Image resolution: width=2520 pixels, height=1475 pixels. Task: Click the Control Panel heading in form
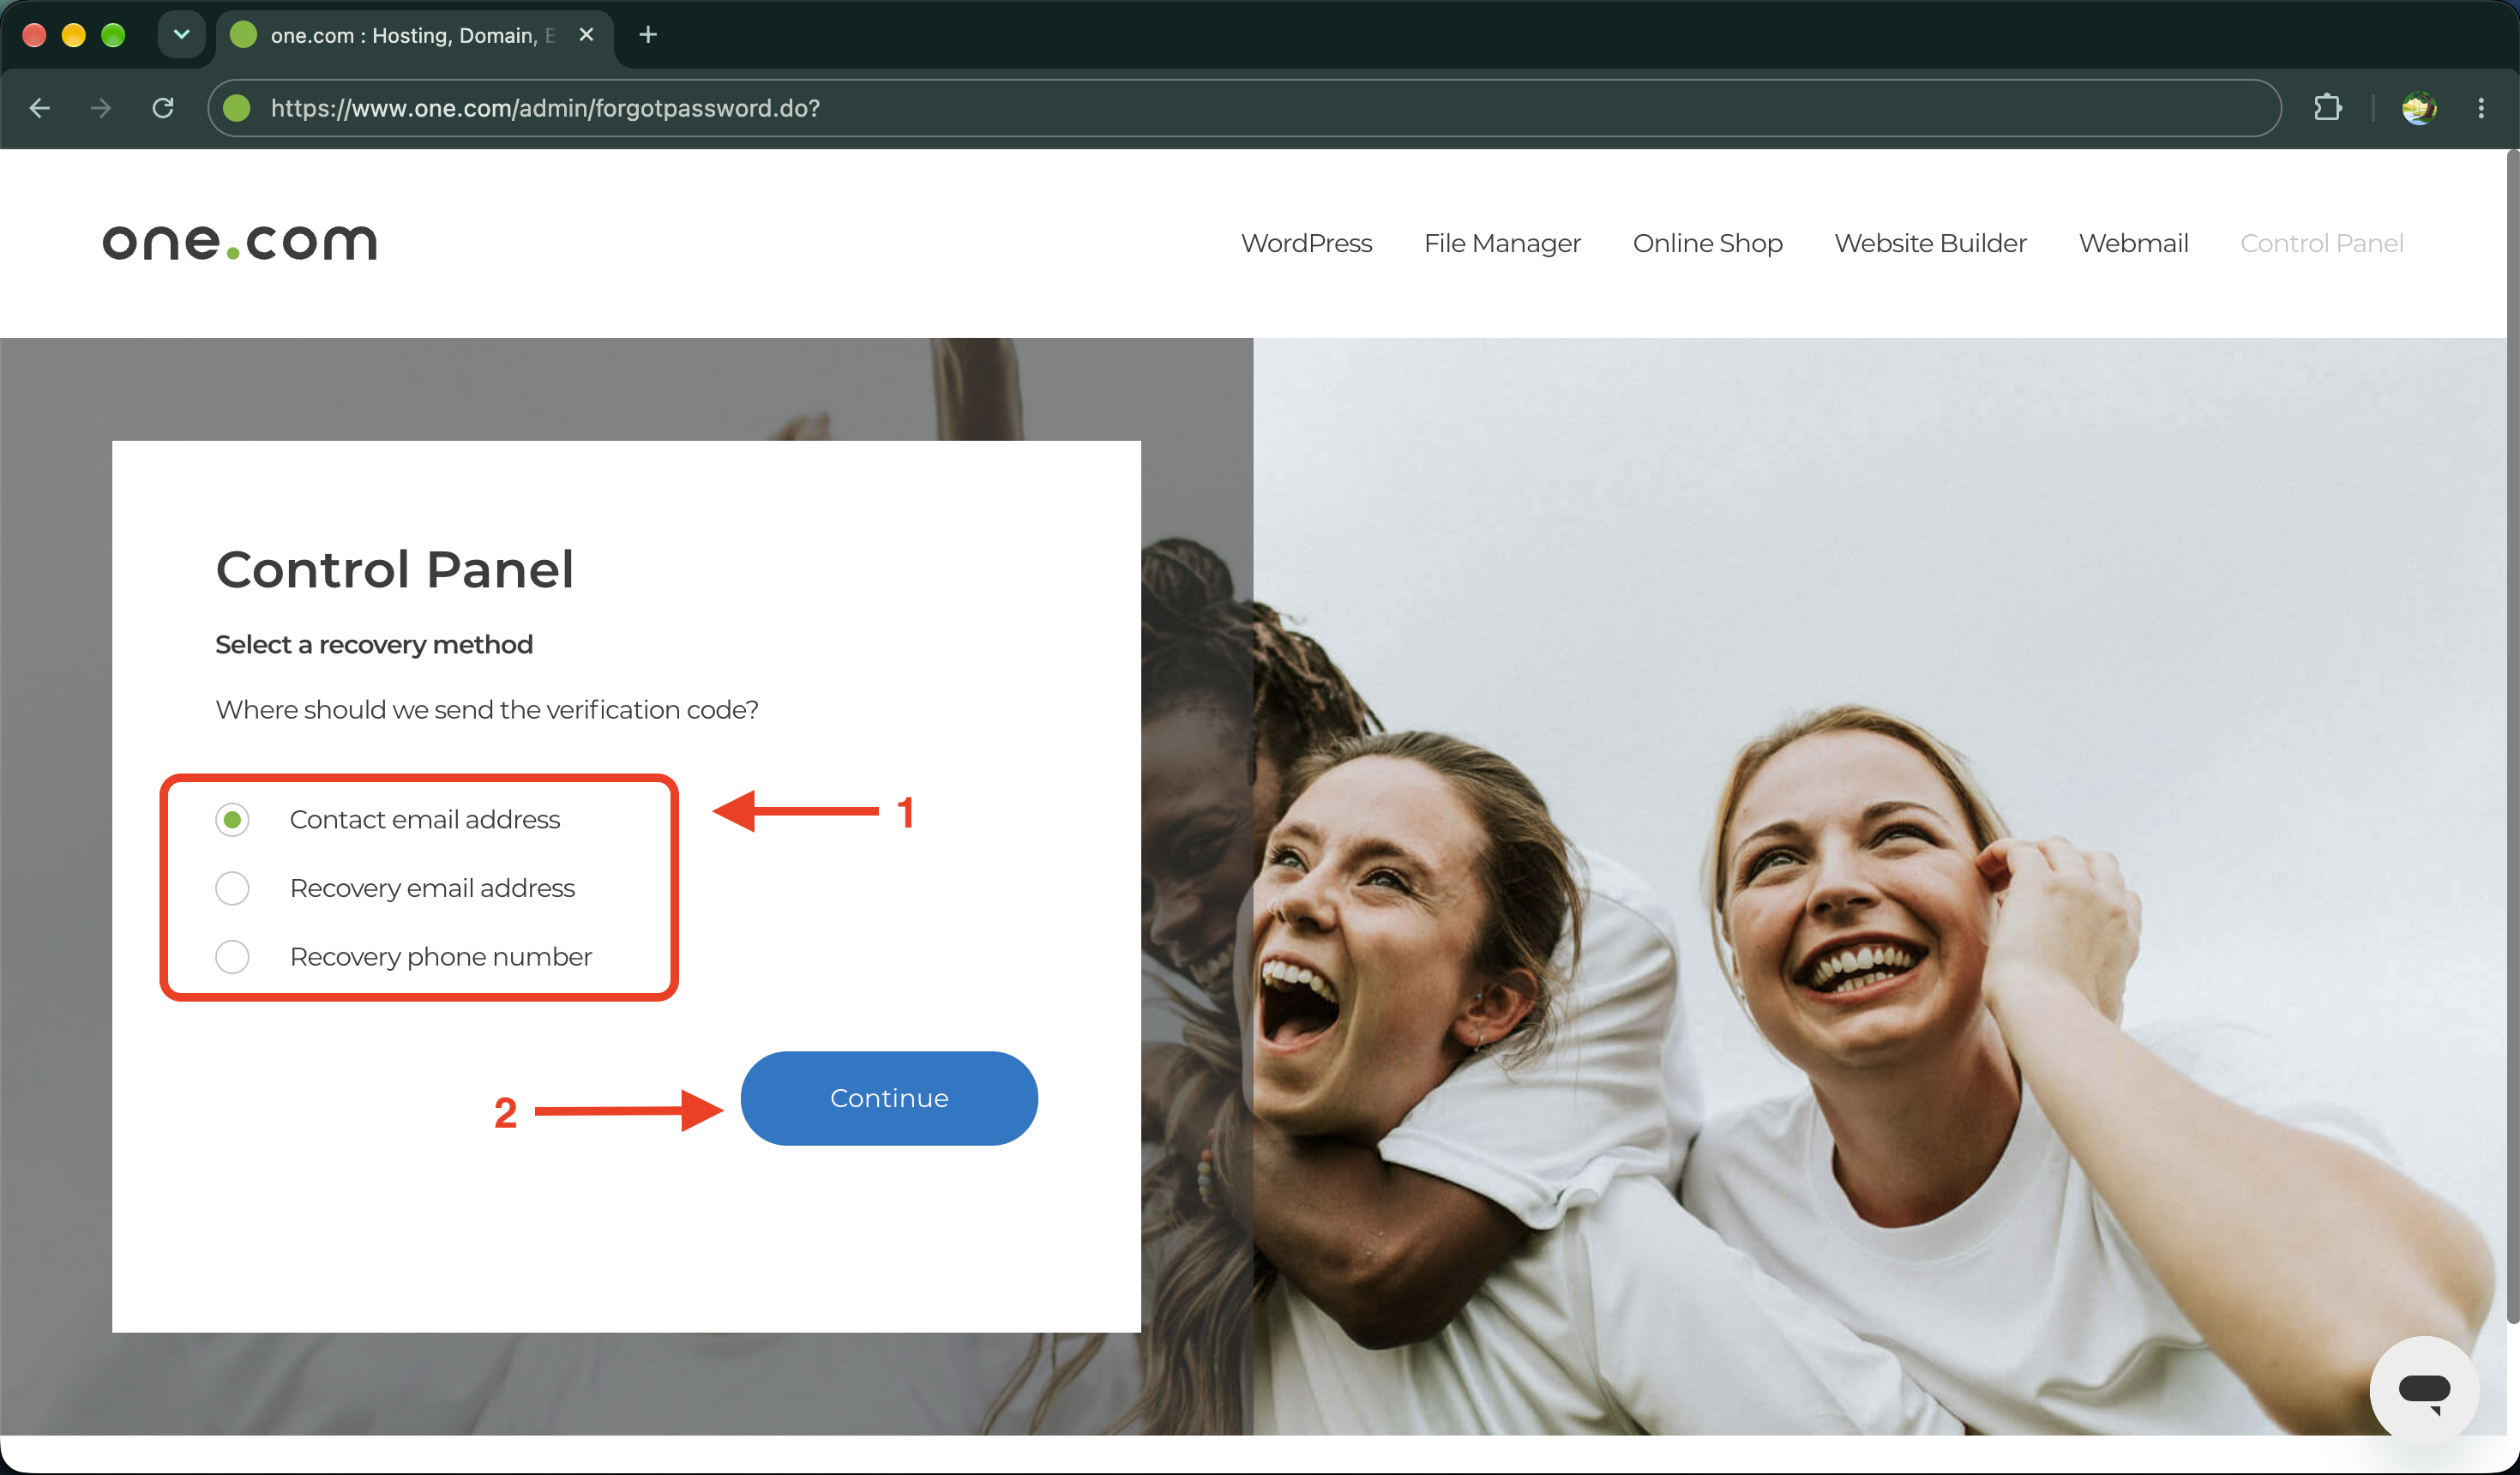[395, 569]
